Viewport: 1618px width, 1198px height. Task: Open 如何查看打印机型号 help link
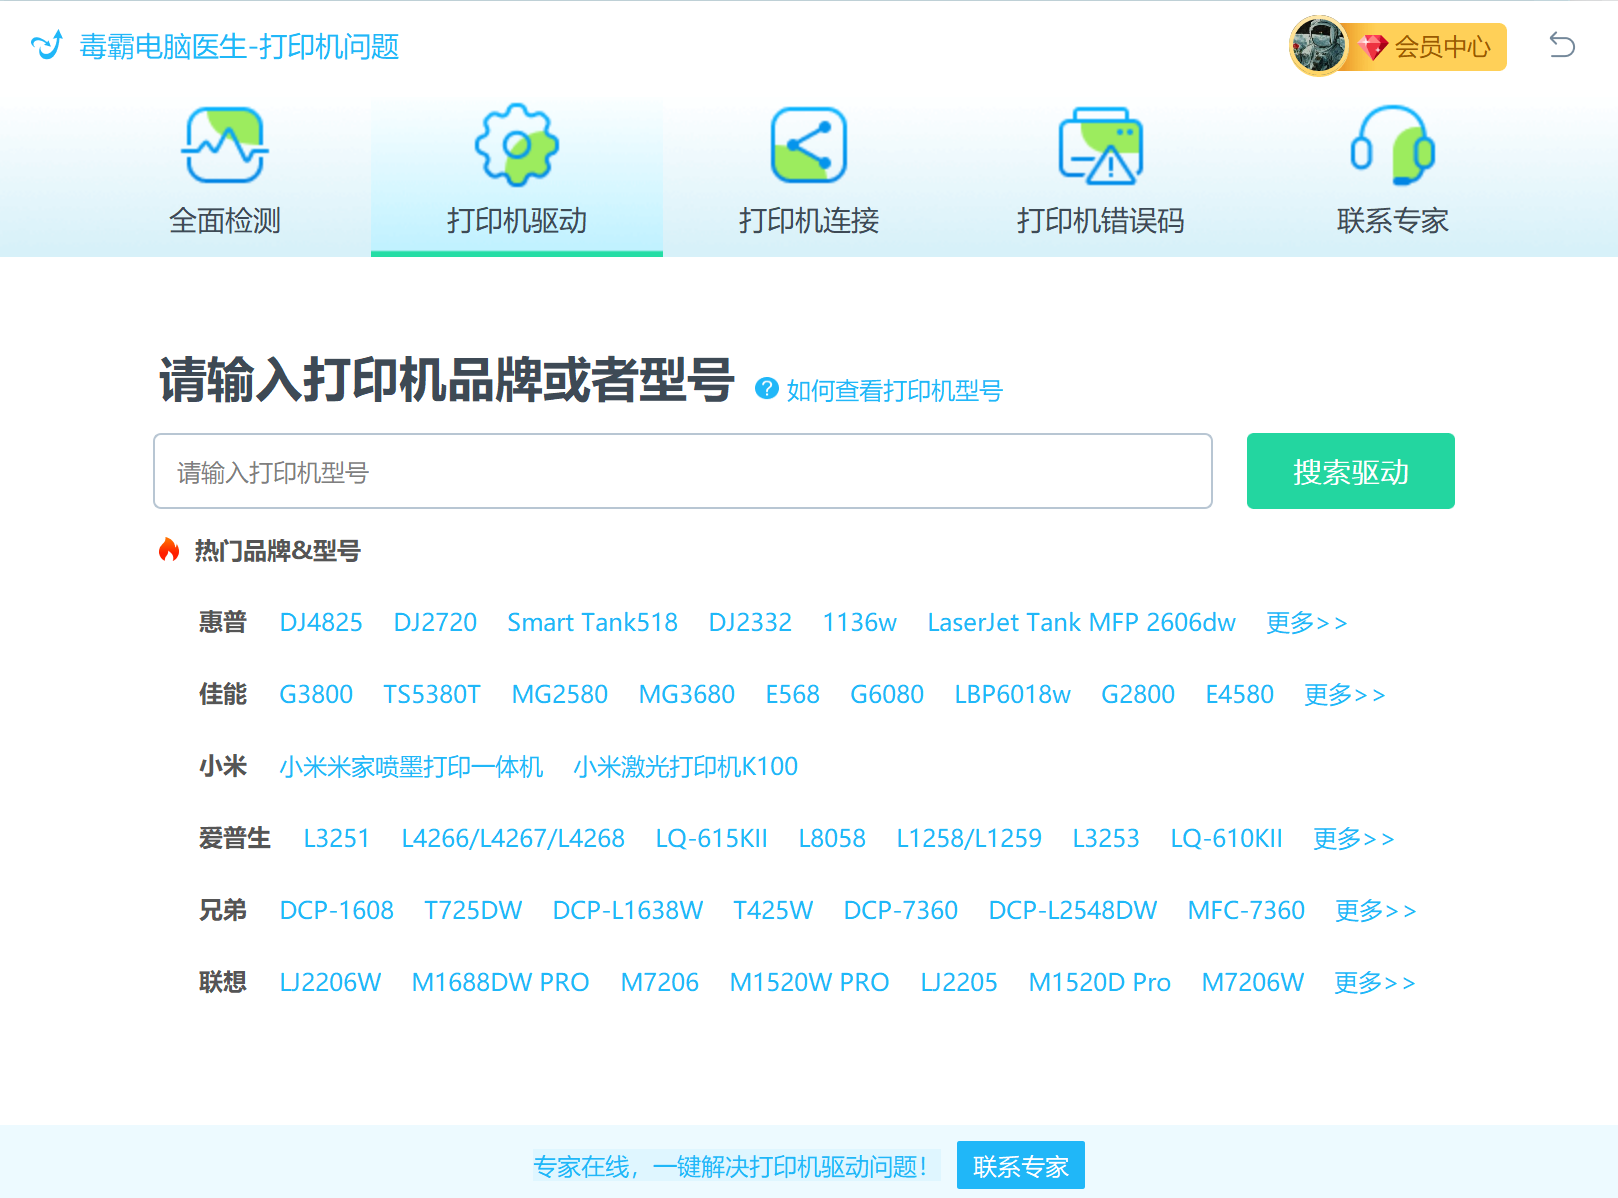point(894,390)
